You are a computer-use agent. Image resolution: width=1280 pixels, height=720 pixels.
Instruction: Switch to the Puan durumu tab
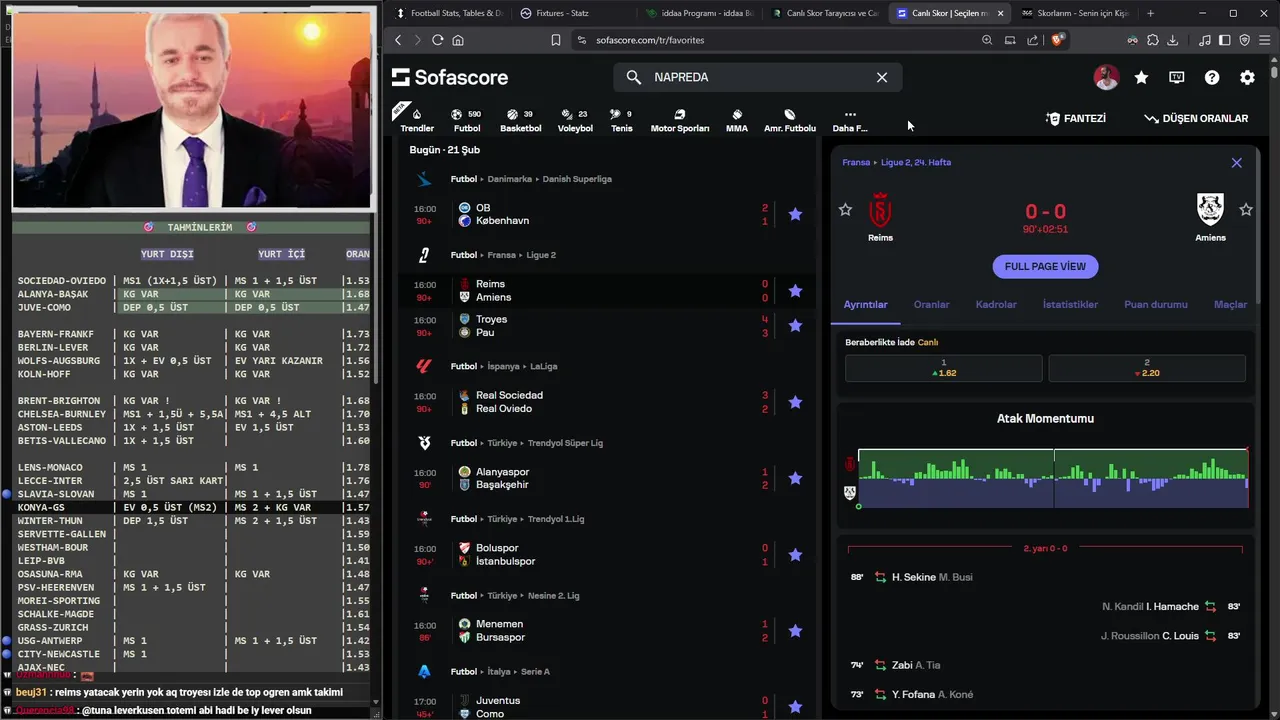1156,304
